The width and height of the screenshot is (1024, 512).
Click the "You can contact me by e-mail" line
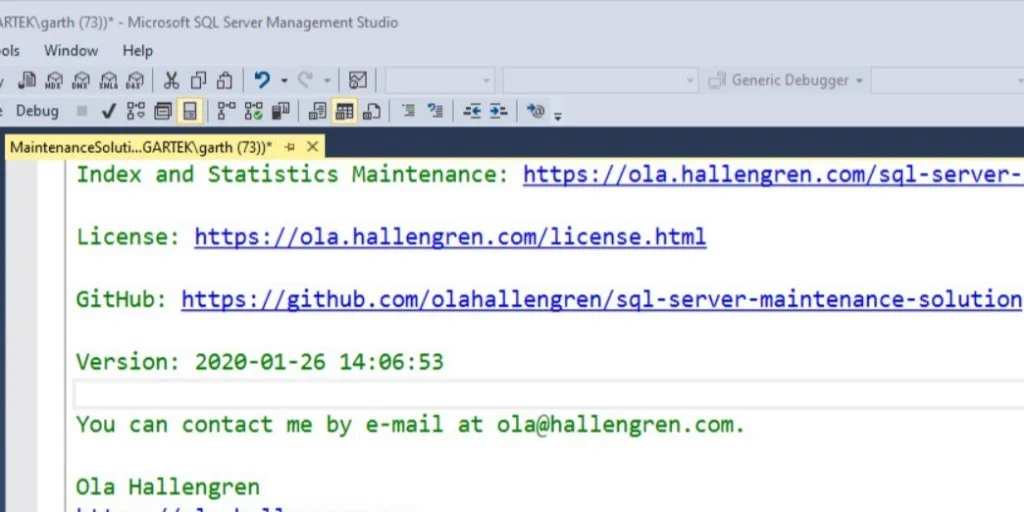click(410, 424)
